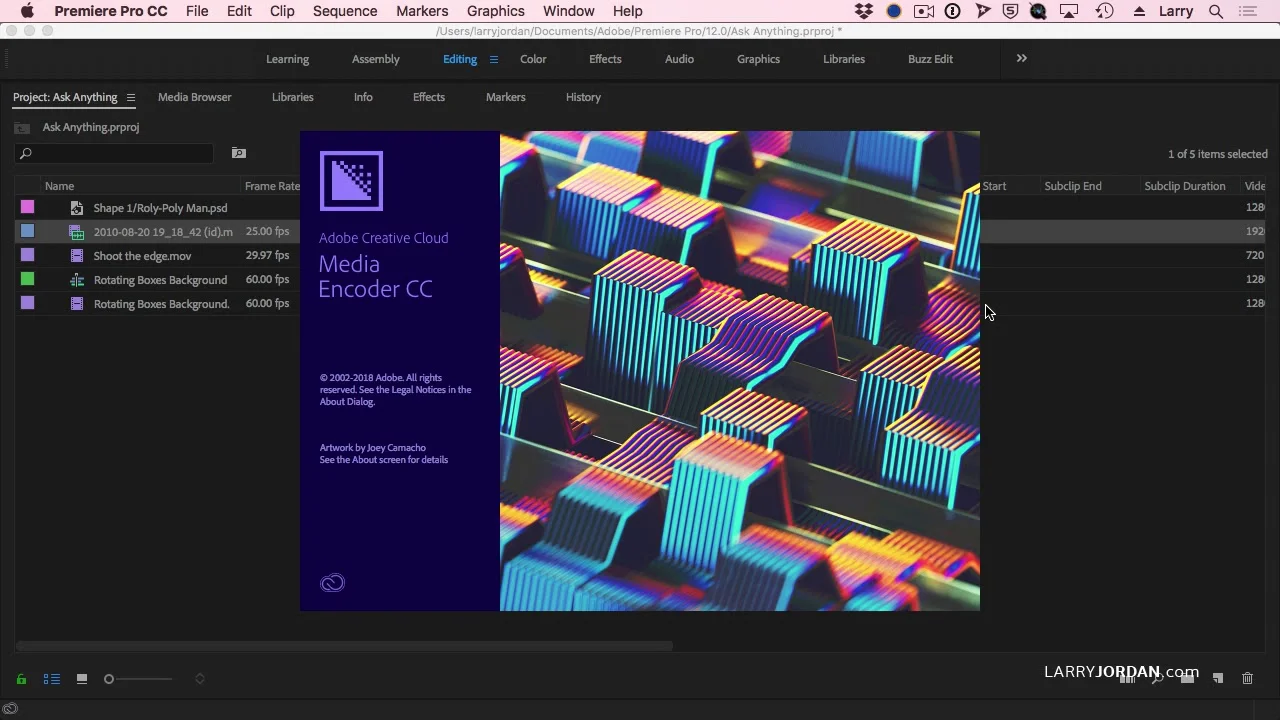Switch project panel to List View
Image resolution: width=1280 pixels, height=720 pixels.
point(51,679)
